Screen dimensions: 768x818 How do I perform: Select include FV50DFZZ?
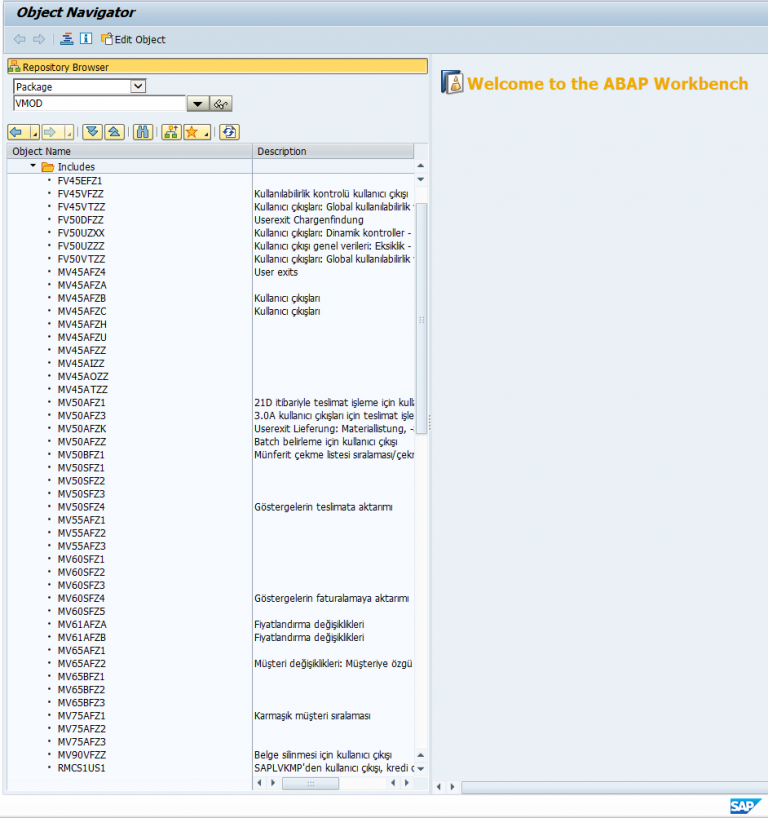[x=80, y=220]
